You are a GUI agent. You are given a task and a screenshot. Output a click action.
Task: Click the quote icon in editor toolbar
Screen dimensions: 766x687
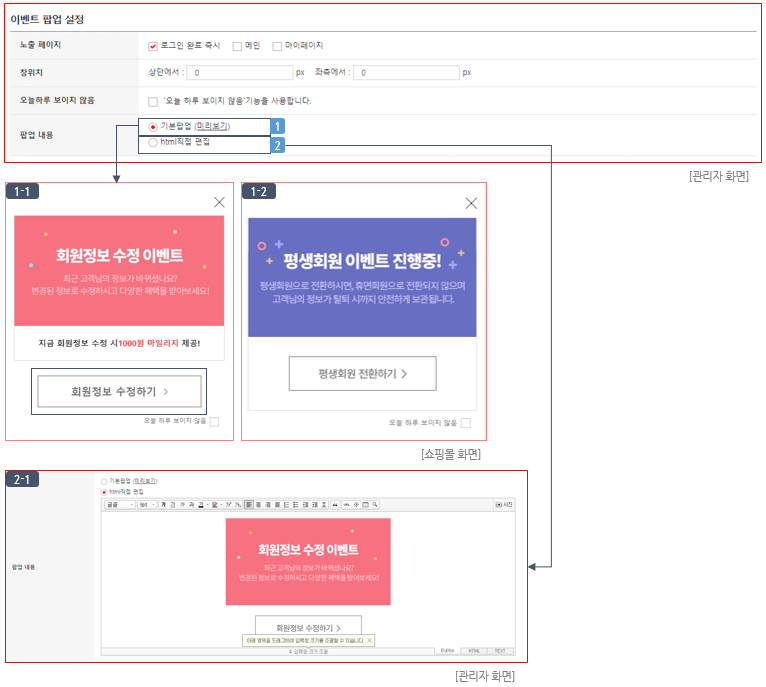[334, 505]
